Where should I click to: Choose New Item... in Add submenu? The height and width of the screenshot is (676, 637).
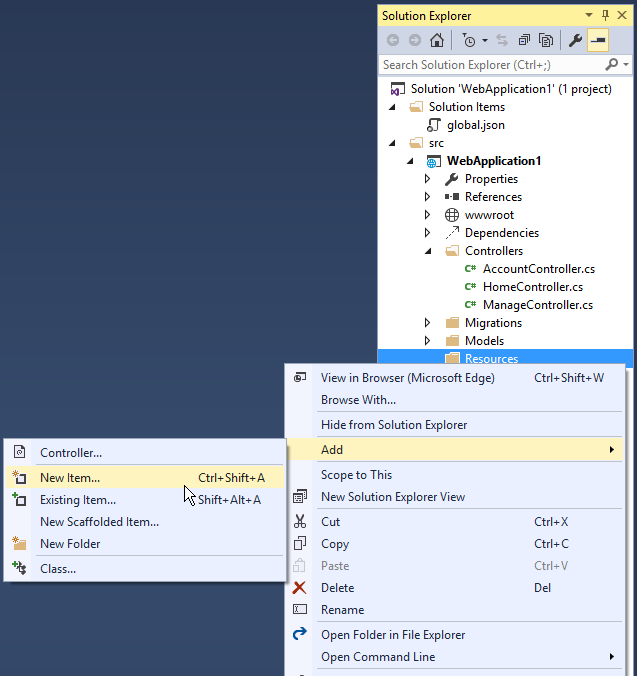point(145,478)
